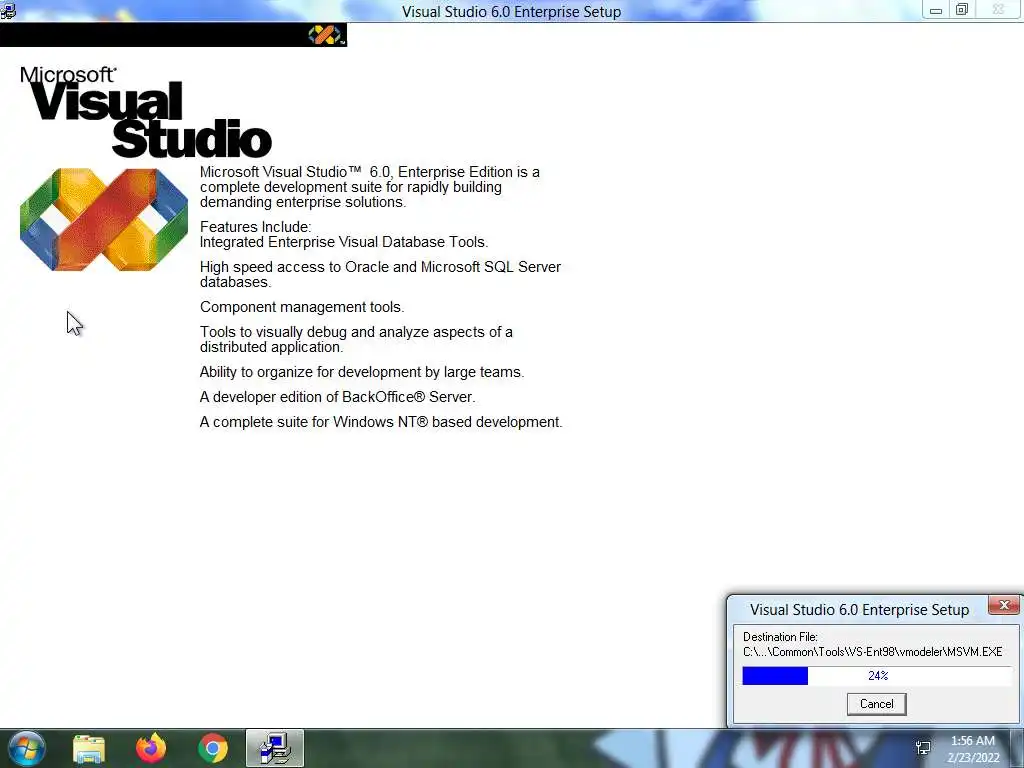Click 'Component management tools.' text

(x=302, y=307)
